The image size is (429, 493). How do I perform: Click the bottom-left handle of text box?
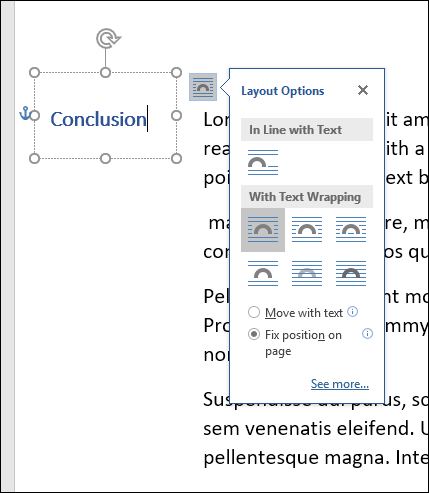[34, 159]
